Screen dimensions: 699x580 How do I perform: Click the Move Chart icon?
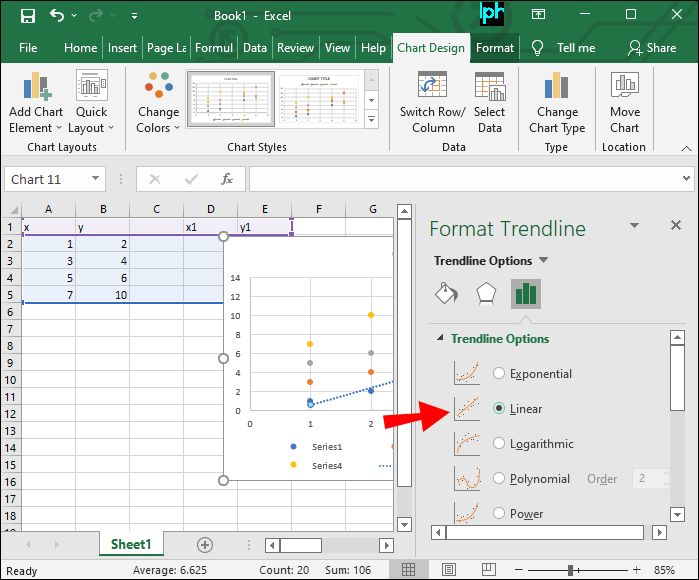point(625,87)
